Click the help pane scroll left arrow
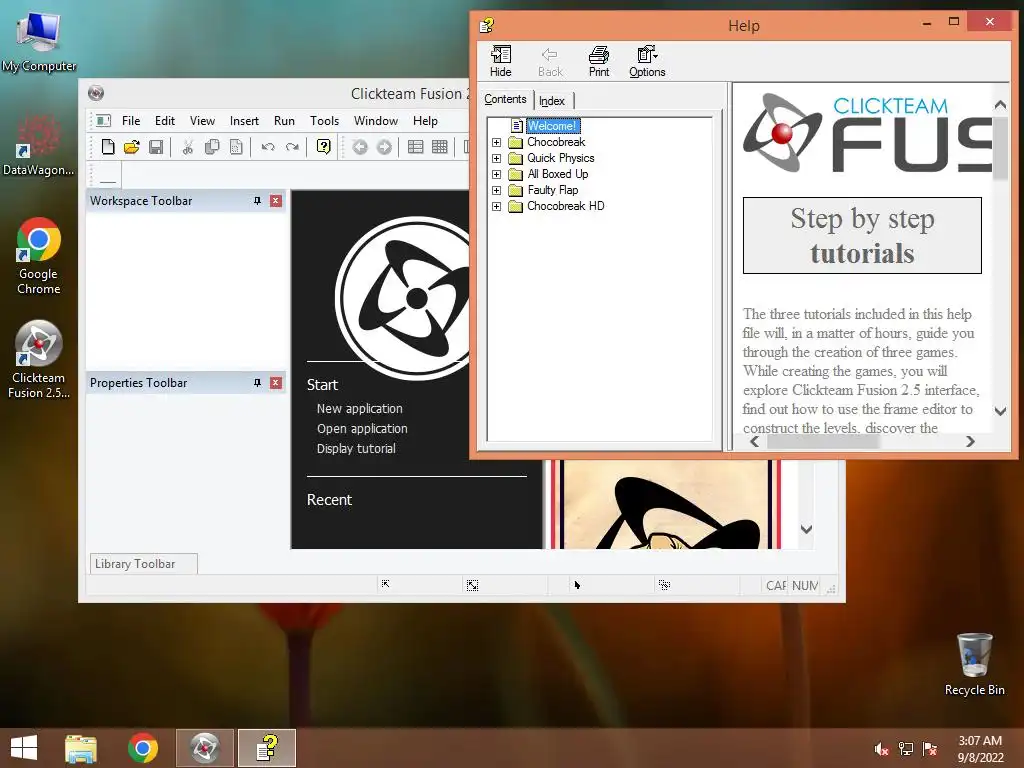 (754, 441)
